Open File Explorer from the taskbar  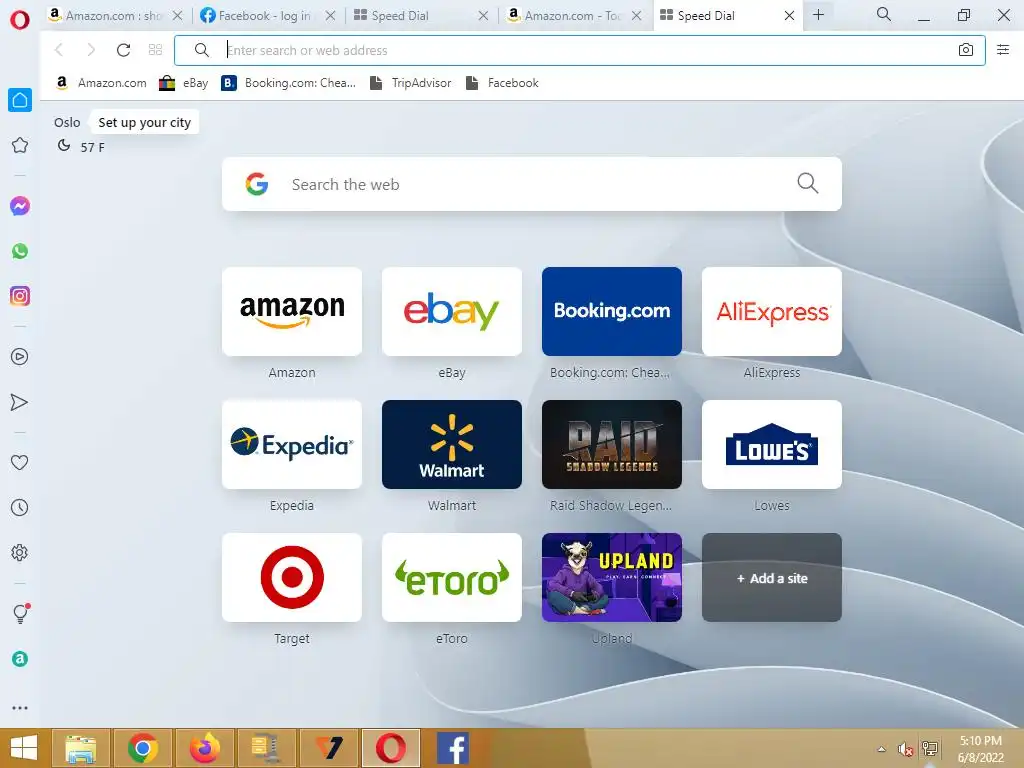click(80, 748)
